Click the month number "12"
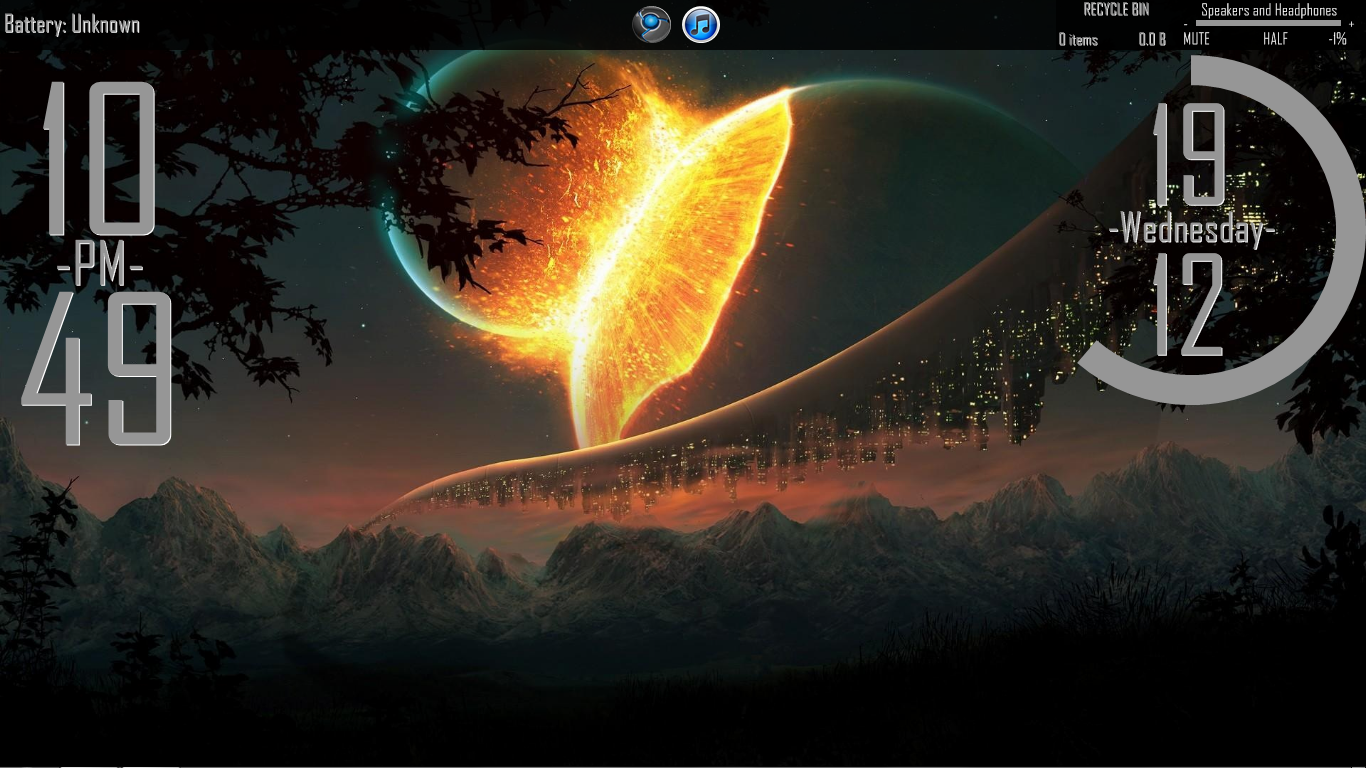The height and width of the screenshot is (768, 1366). [1190, 305]
